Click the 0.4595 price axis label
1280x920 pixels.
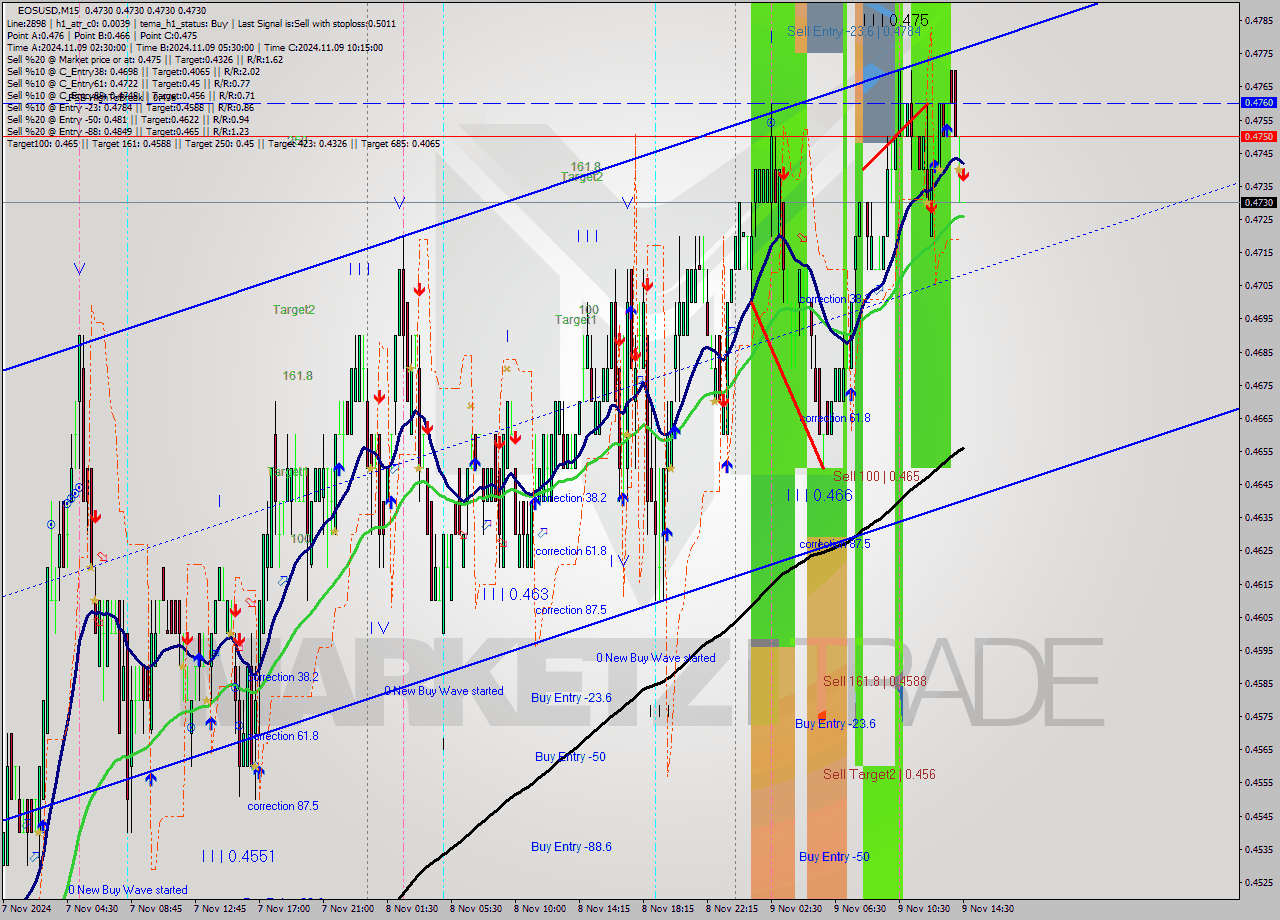[x=1258, y=650]
